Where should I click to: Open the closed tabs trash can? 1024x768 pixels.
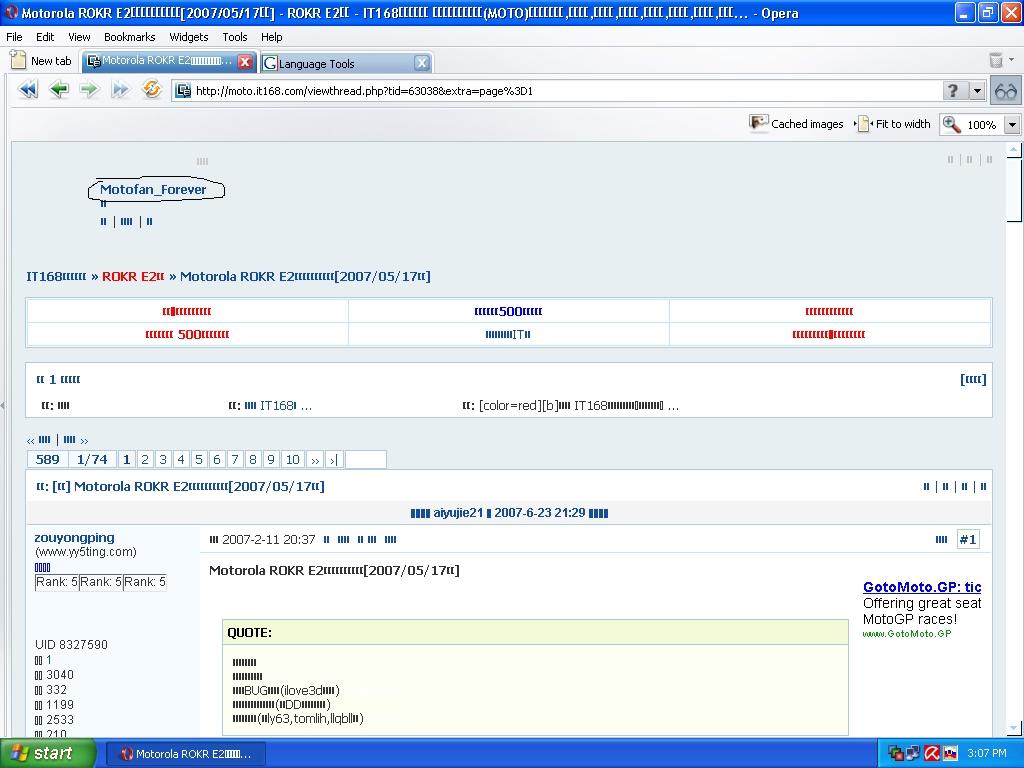[996, 60]
